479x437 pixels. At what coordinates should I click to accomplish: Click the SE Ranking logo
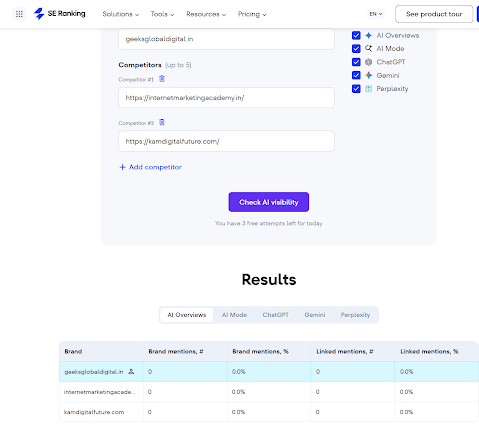point(60,14)
